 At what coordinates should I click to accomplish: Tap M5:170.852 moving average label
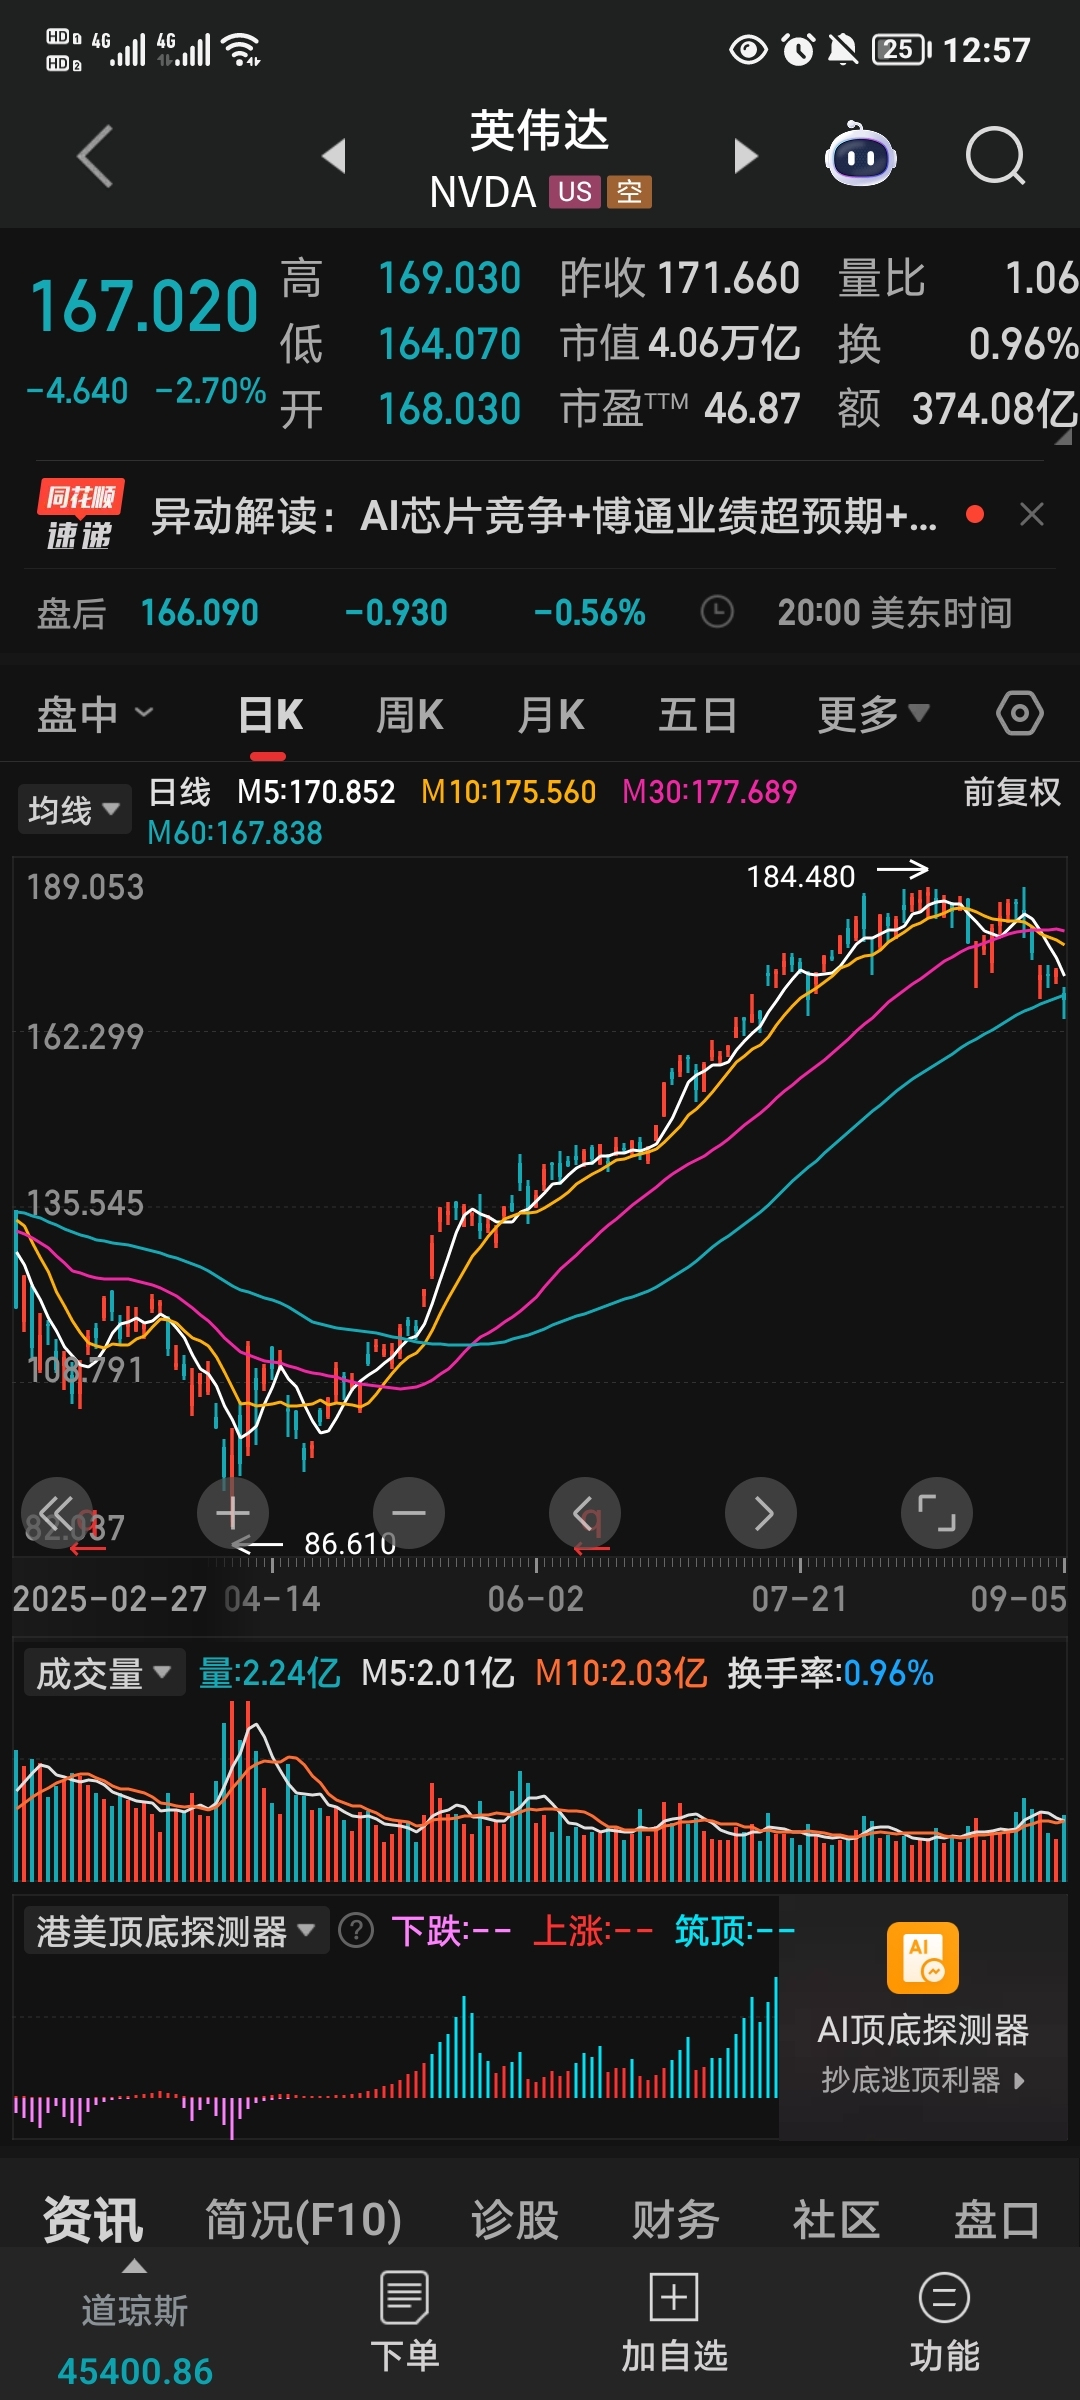click(x=316, y=792)
